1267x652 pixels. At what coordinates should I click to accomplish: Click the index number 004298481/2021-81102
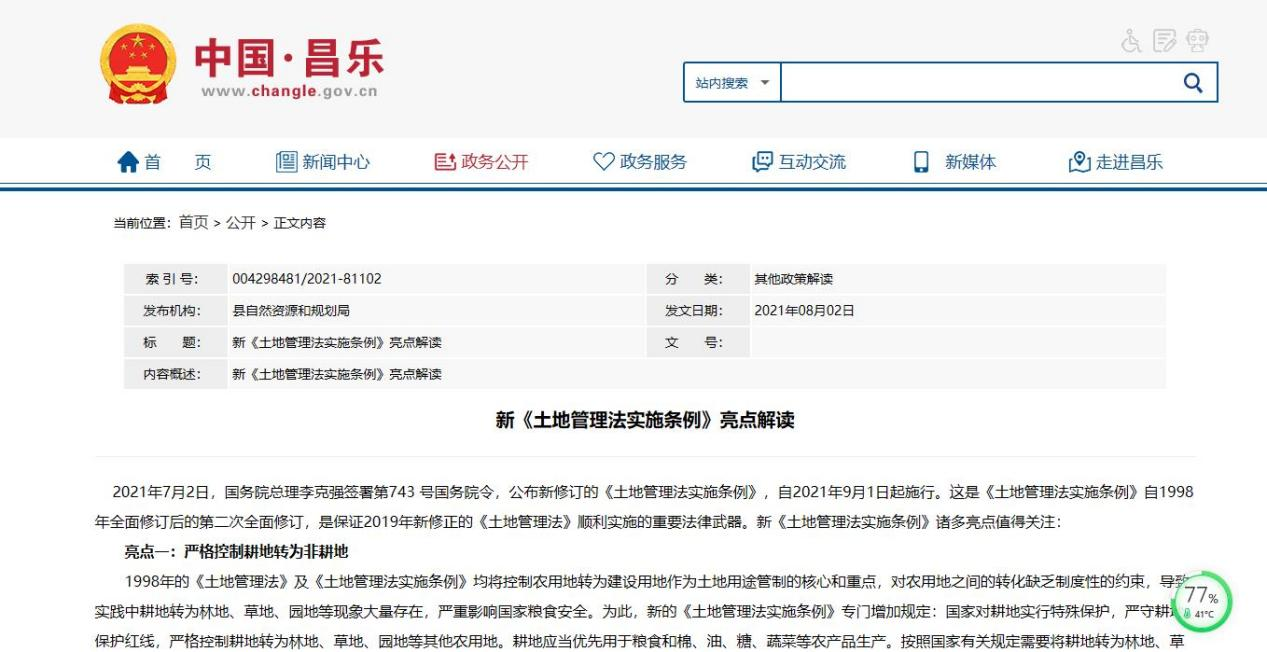point(306,279)
